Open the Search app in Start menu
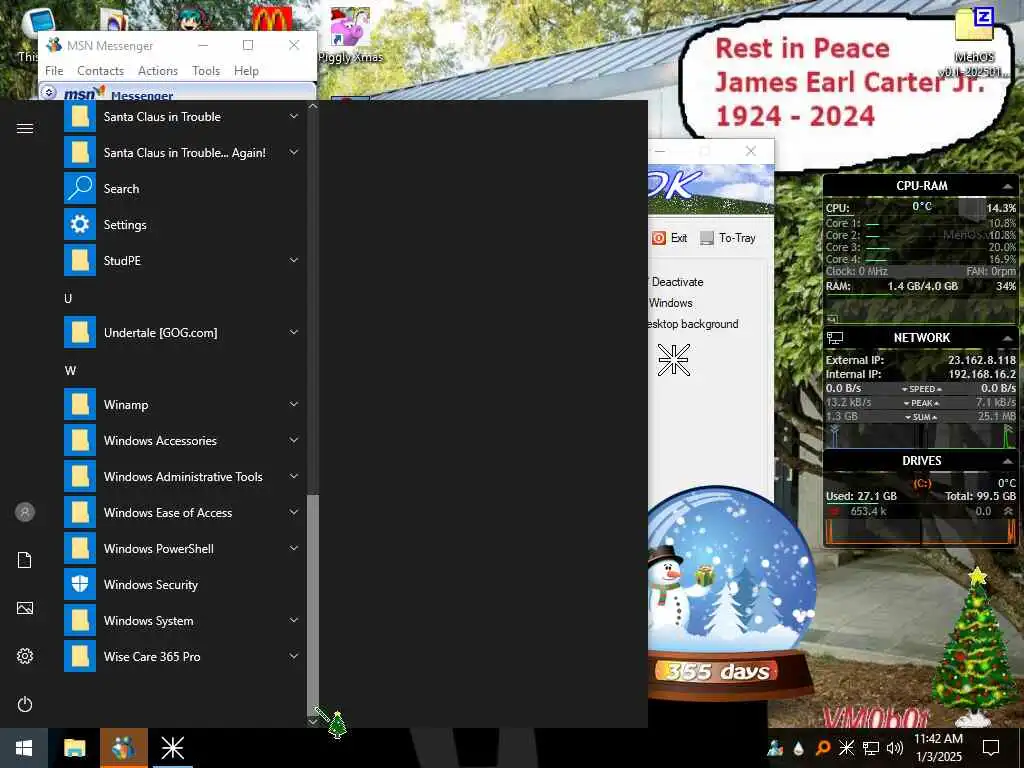 pos(183,189)
